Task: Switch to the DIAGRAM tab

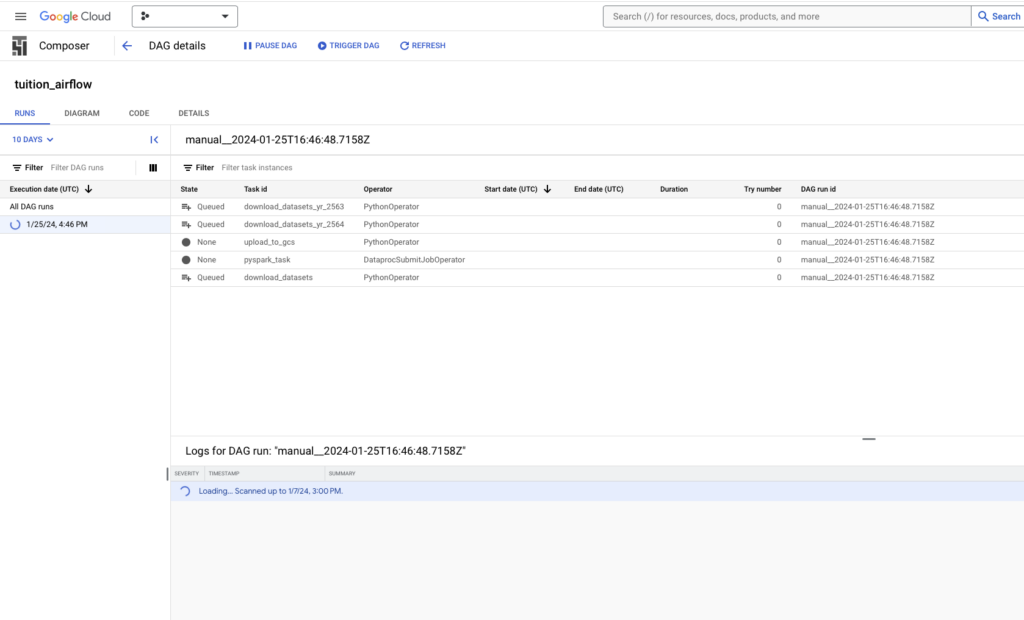Action: tap(82, 113)
